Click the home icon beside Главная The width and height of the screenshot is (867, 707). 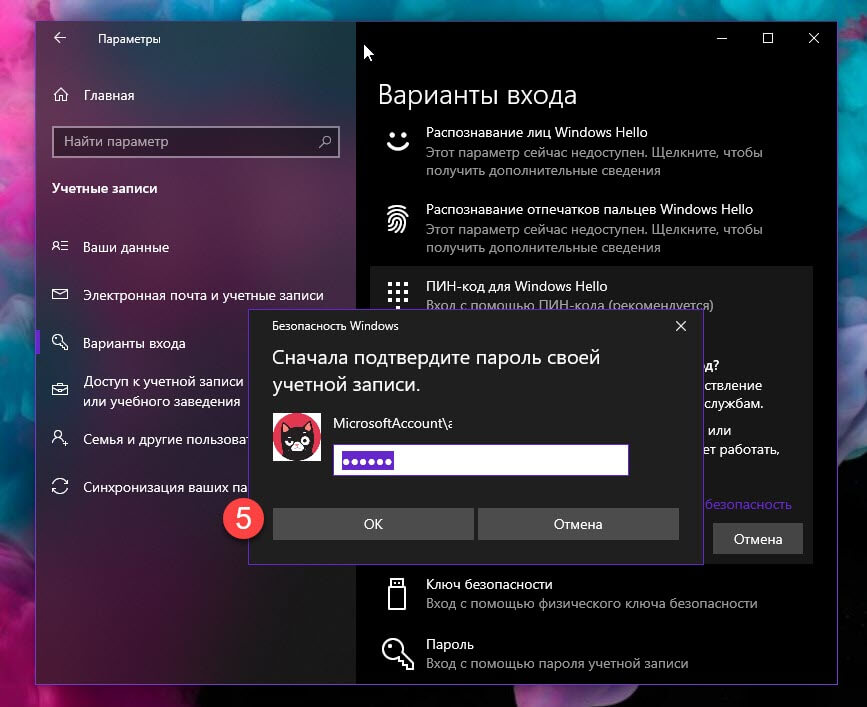tap(61, 95)
